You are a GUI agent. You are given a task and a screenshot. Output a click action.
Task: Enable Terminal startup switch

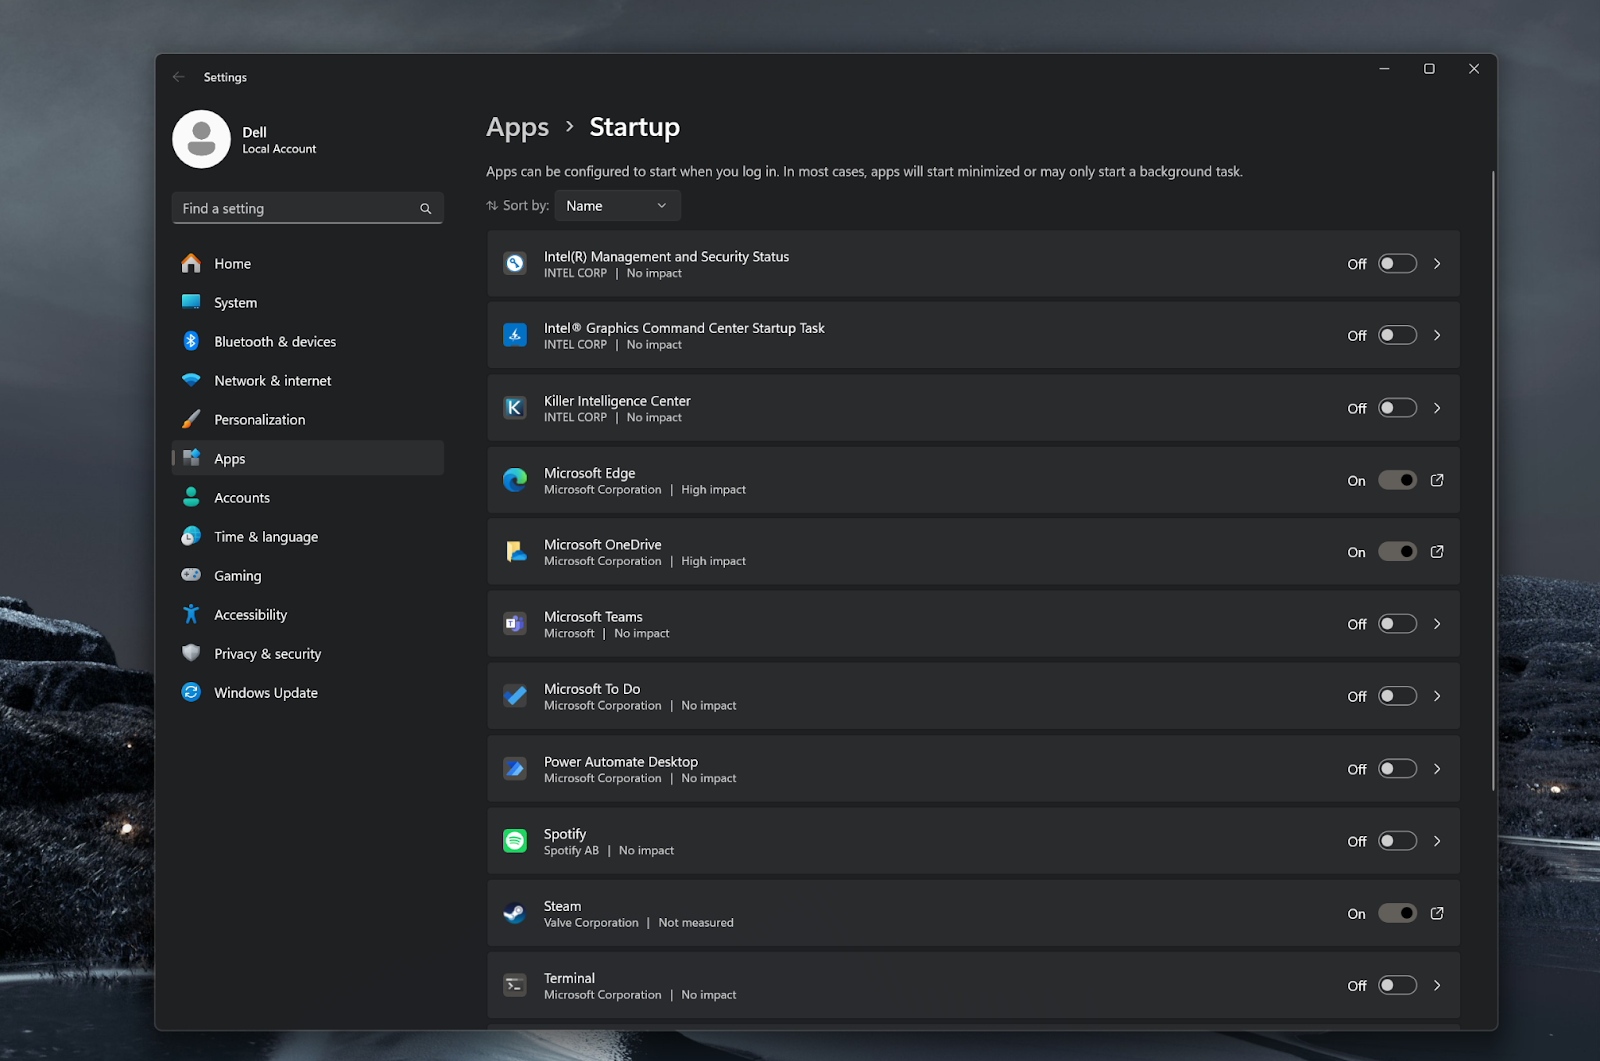click(1397, 985)
